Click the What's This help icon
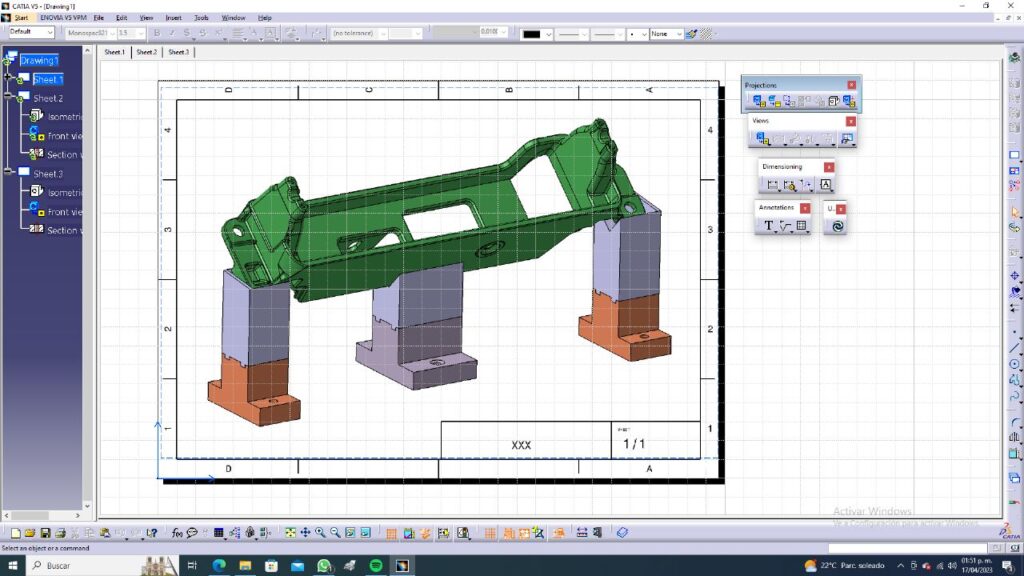Viewport: 1024px width, 576px height. pos(152,533)
